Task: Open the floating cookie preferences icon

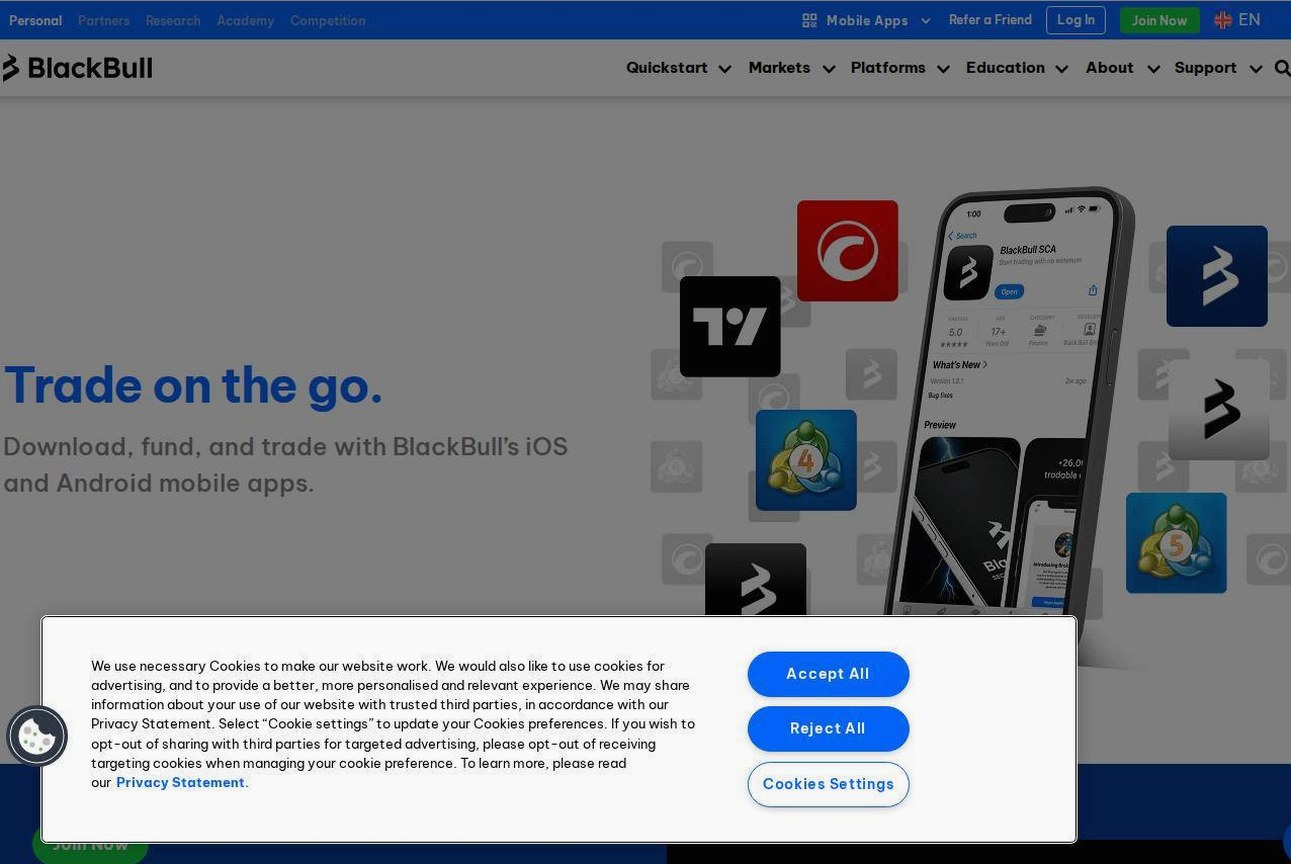Action: tap(37, 737)
